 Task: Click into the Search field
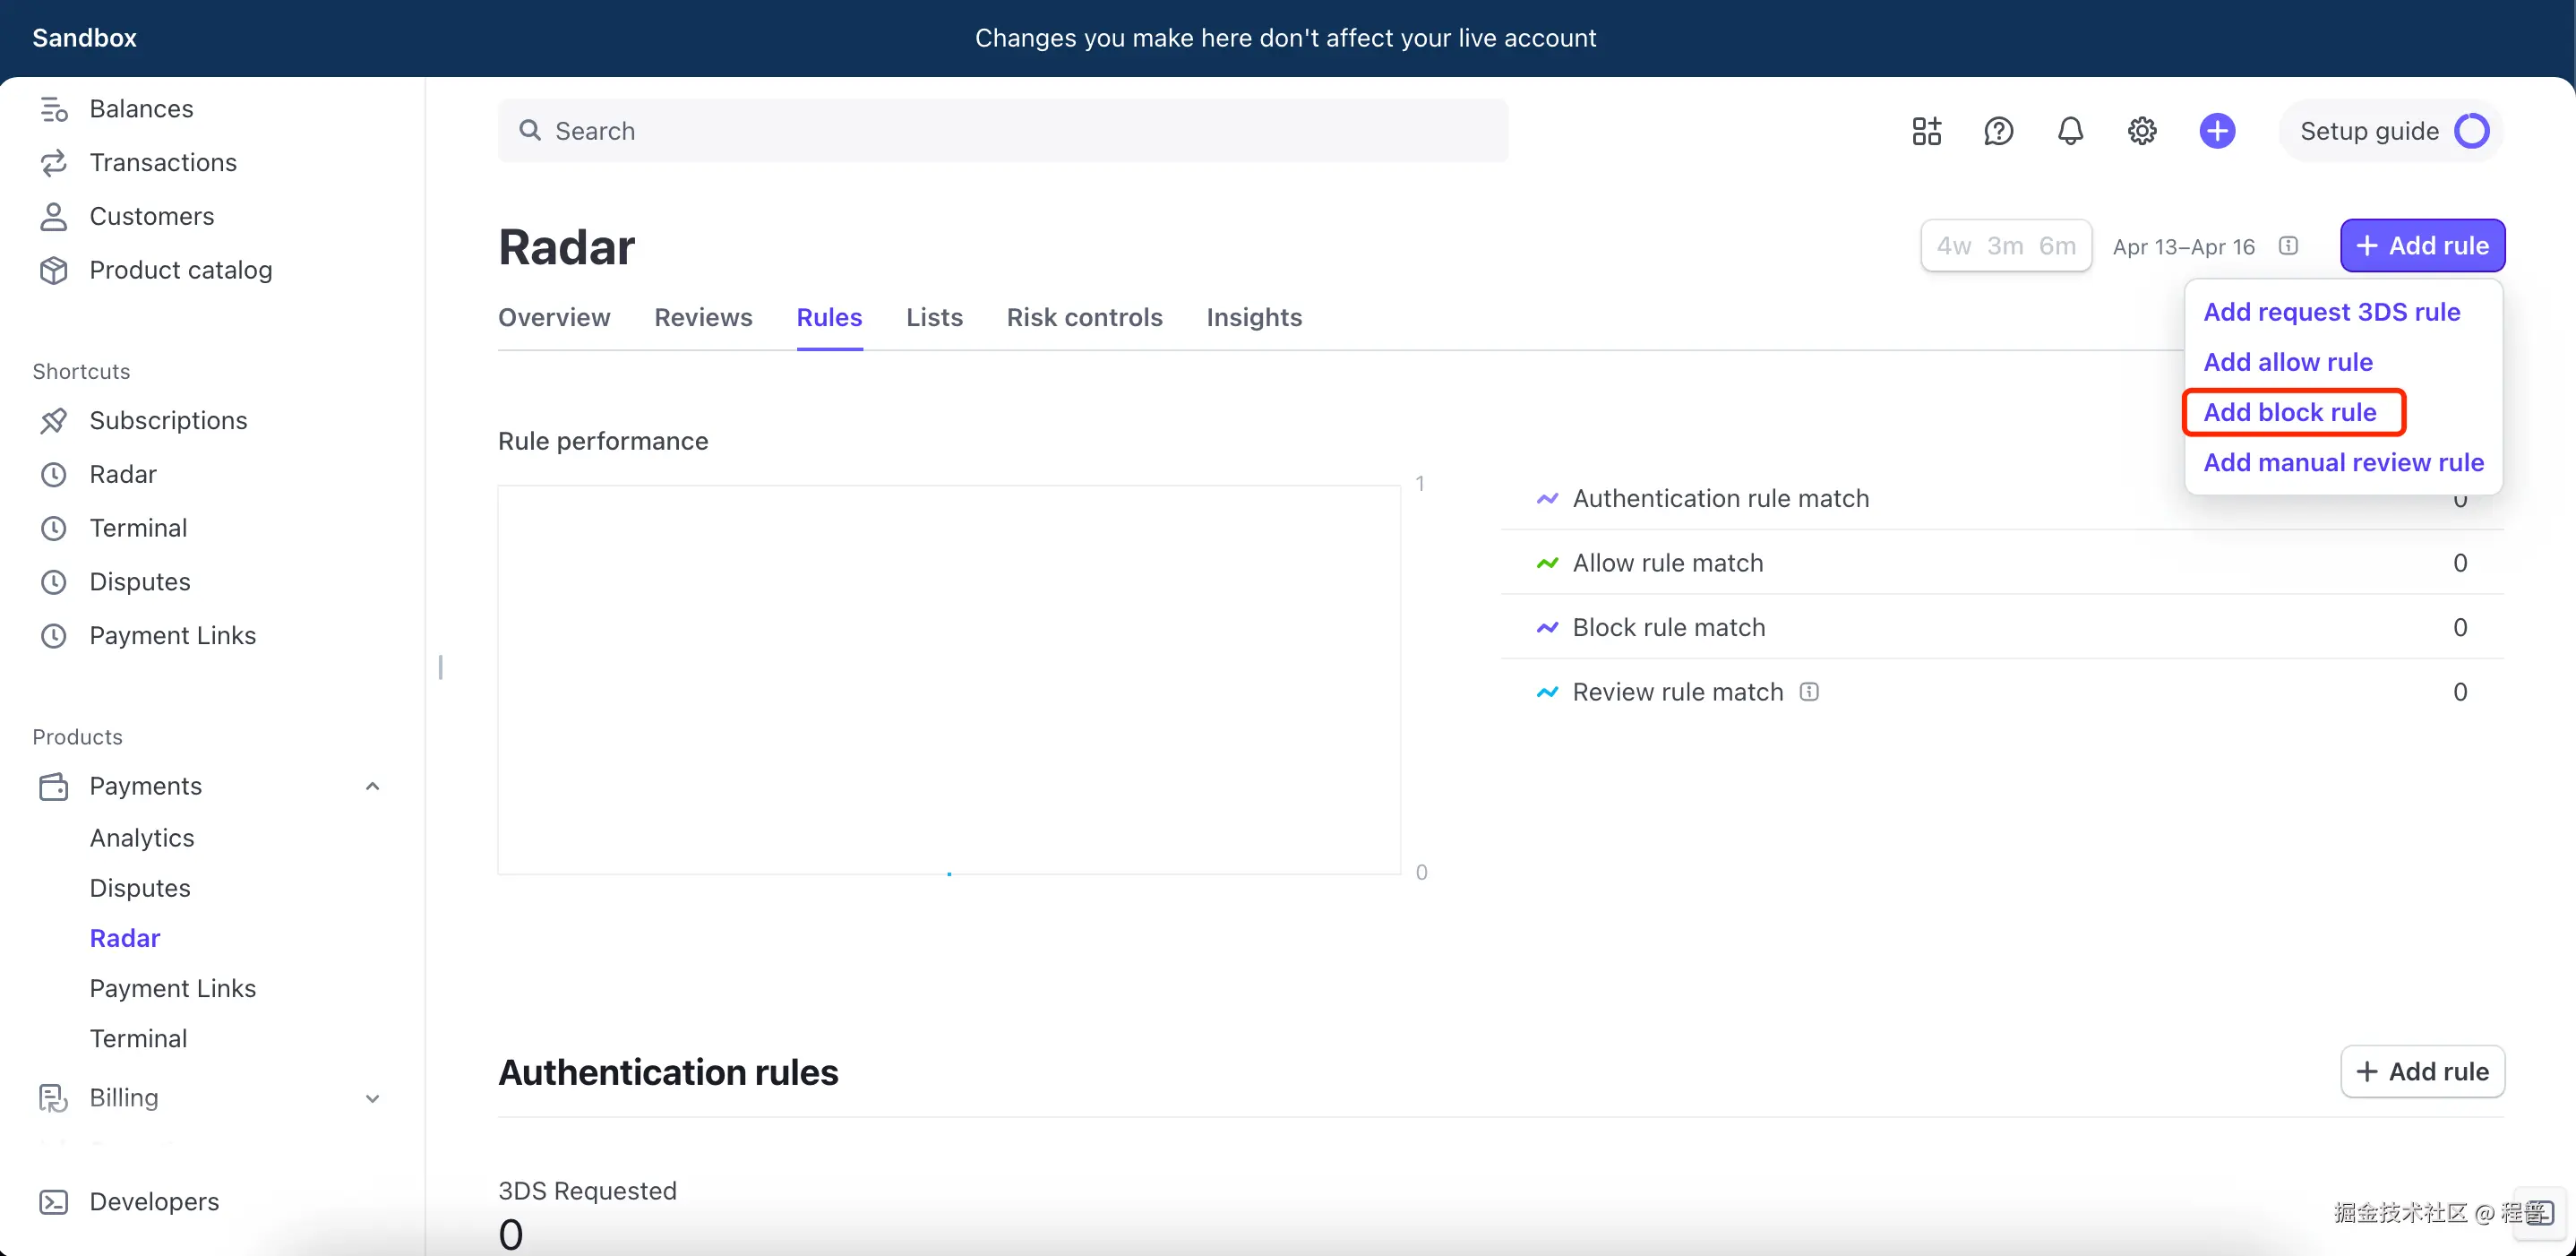point(1003,131)
